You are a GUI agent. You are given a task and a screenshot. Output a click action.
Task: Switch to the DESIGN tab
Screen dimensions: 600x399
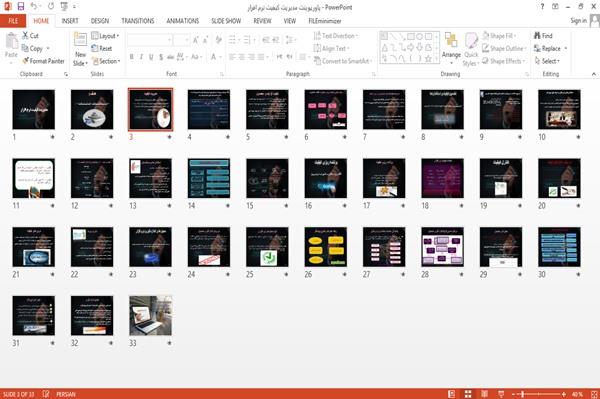(x=99, y=21)
